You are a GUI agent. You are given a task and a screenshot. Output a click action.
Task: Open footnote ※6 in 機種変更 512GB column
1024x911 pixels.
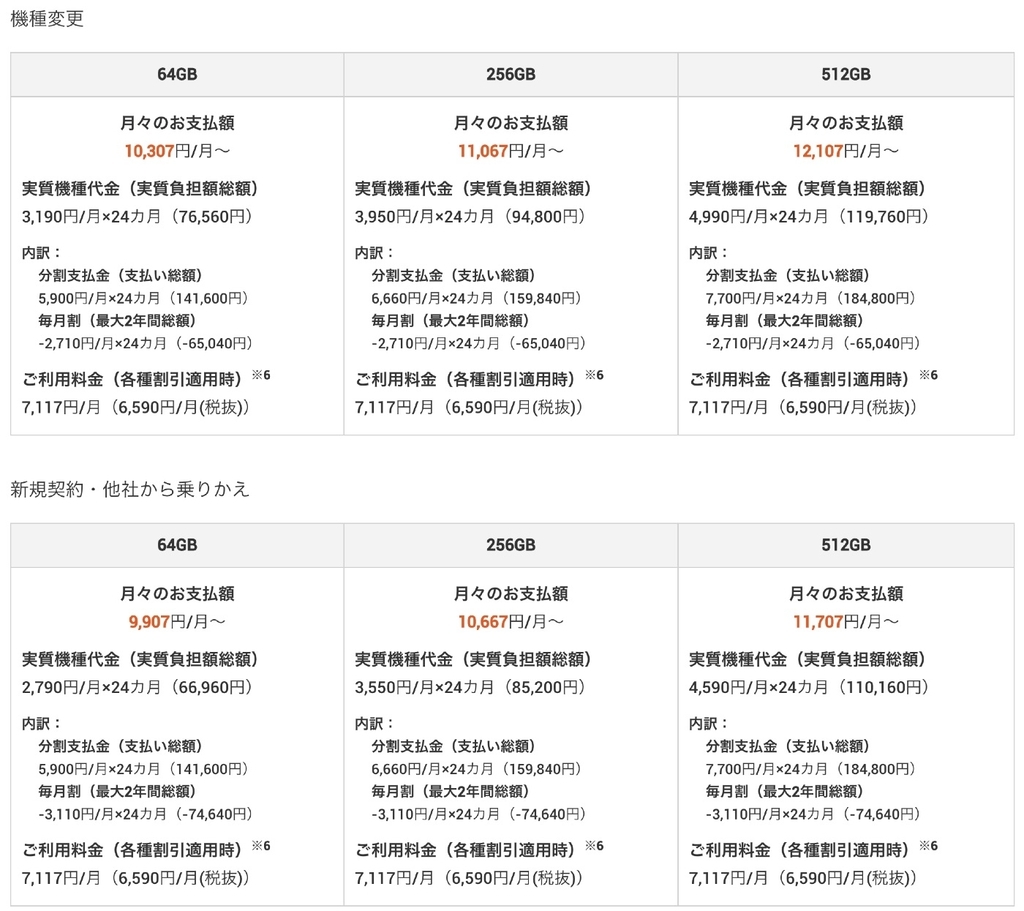point(929,375)
